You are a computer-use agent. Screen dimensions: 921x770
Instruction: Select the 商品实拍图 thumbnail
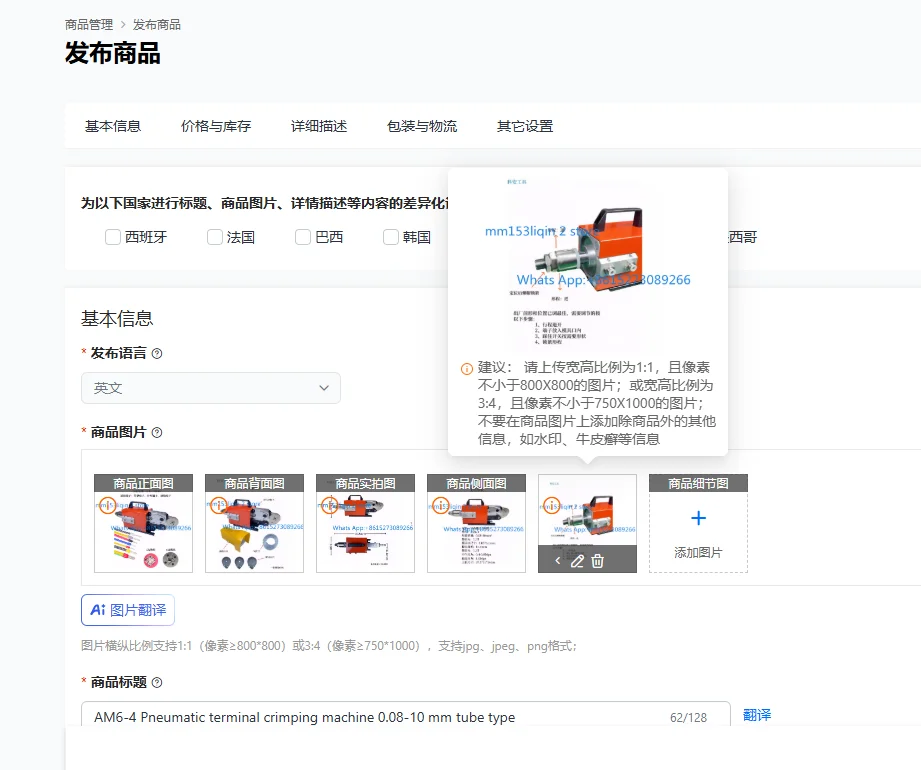[365, 523]
